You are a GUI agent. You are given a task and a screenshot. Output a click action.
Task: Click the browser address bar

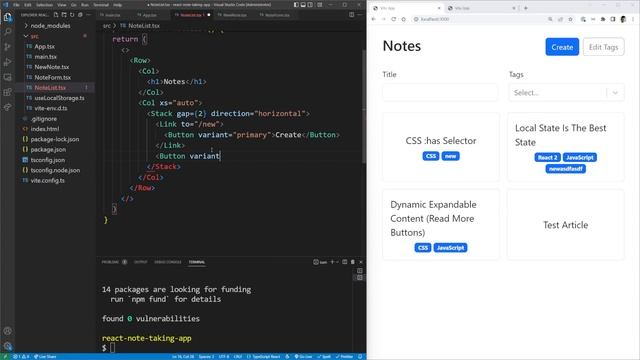478,19
